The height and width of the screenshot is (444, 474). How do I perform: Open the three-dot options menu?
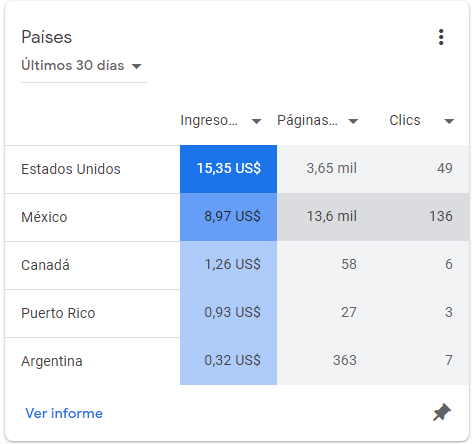coord(441,37)
